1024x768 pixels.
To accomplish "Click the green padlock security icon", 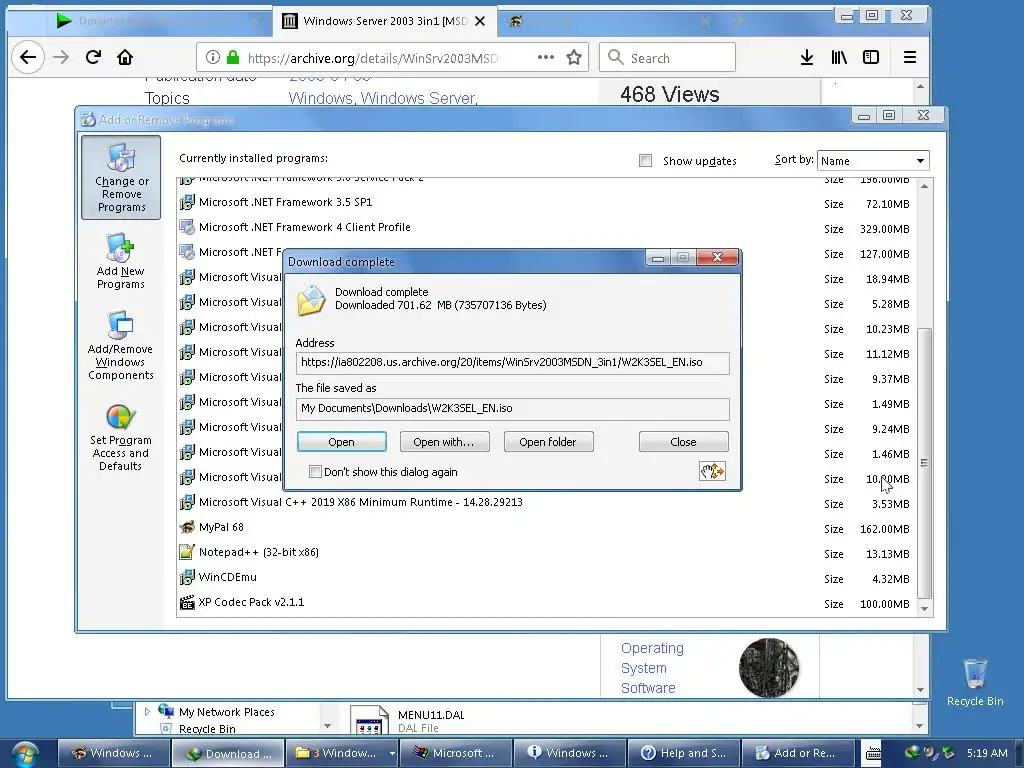I will click(233, 57).
